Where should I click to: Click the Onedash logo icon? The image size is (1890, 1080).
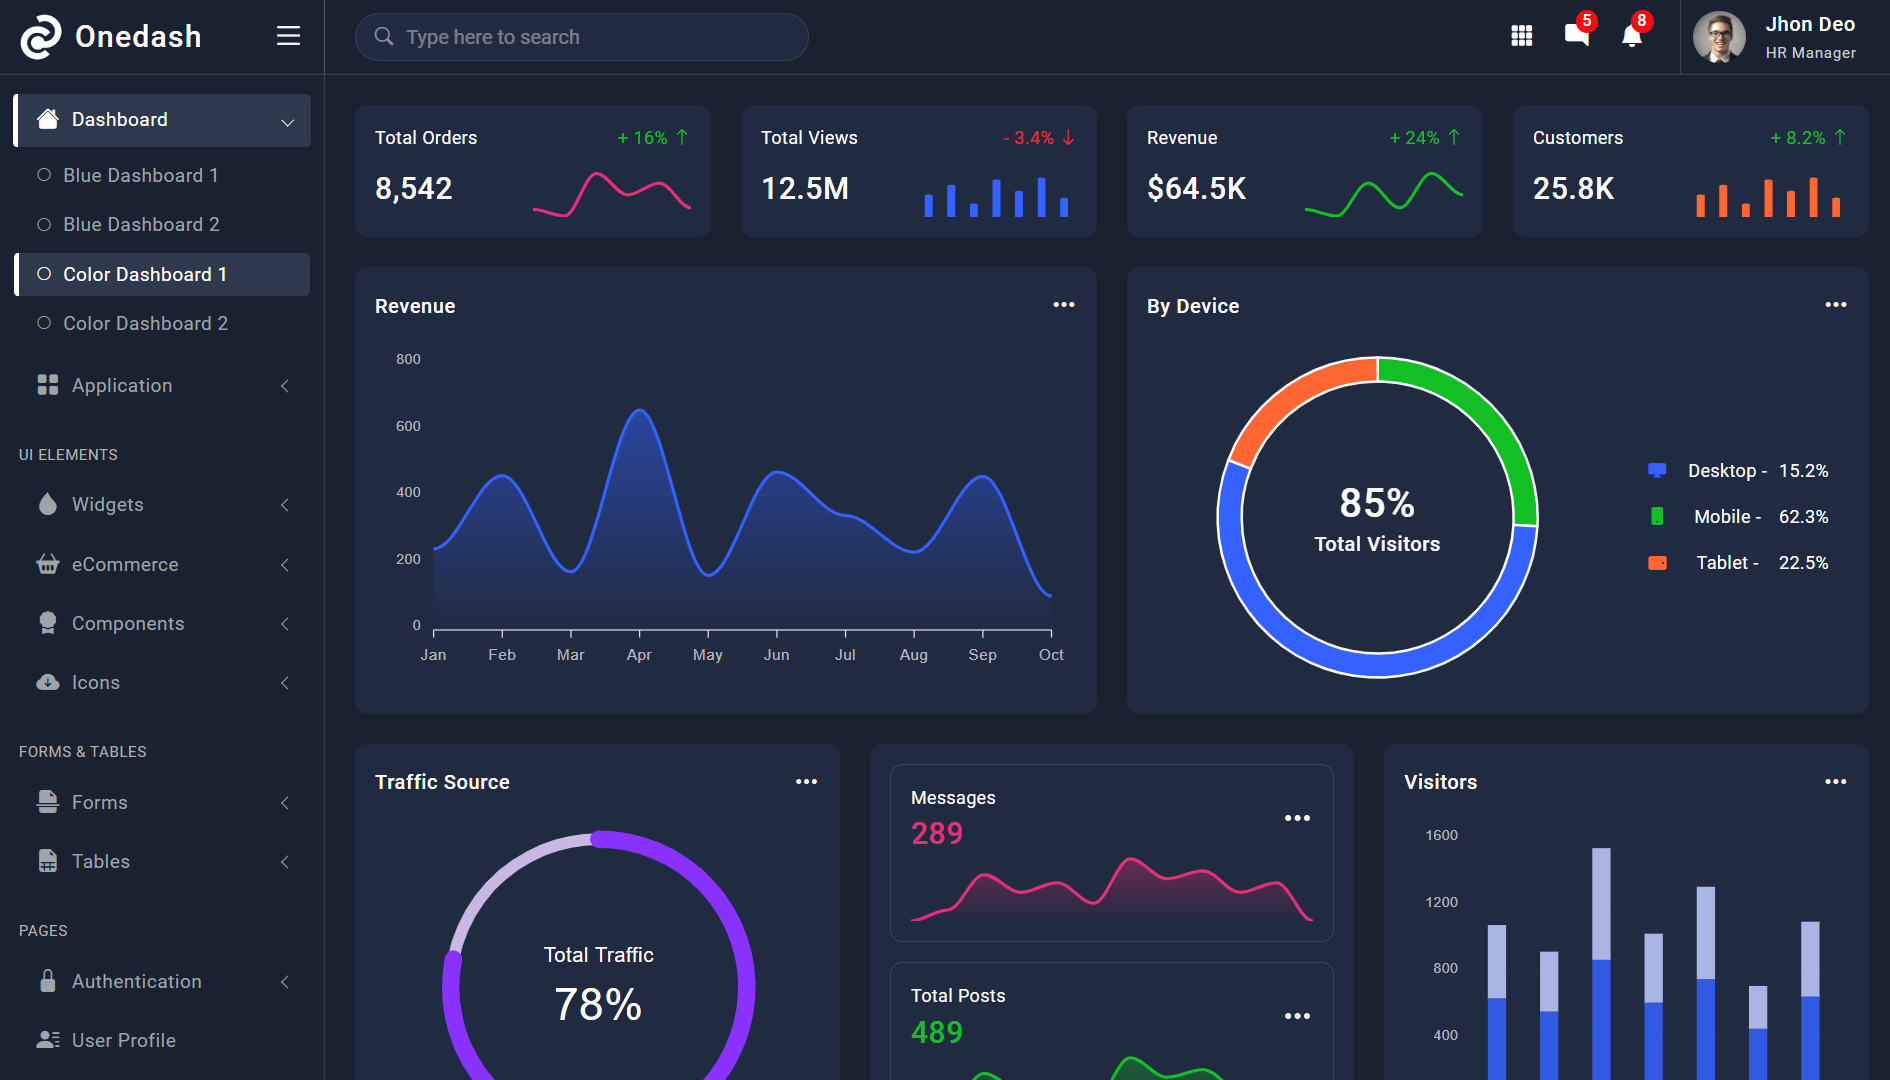(41, 37)
